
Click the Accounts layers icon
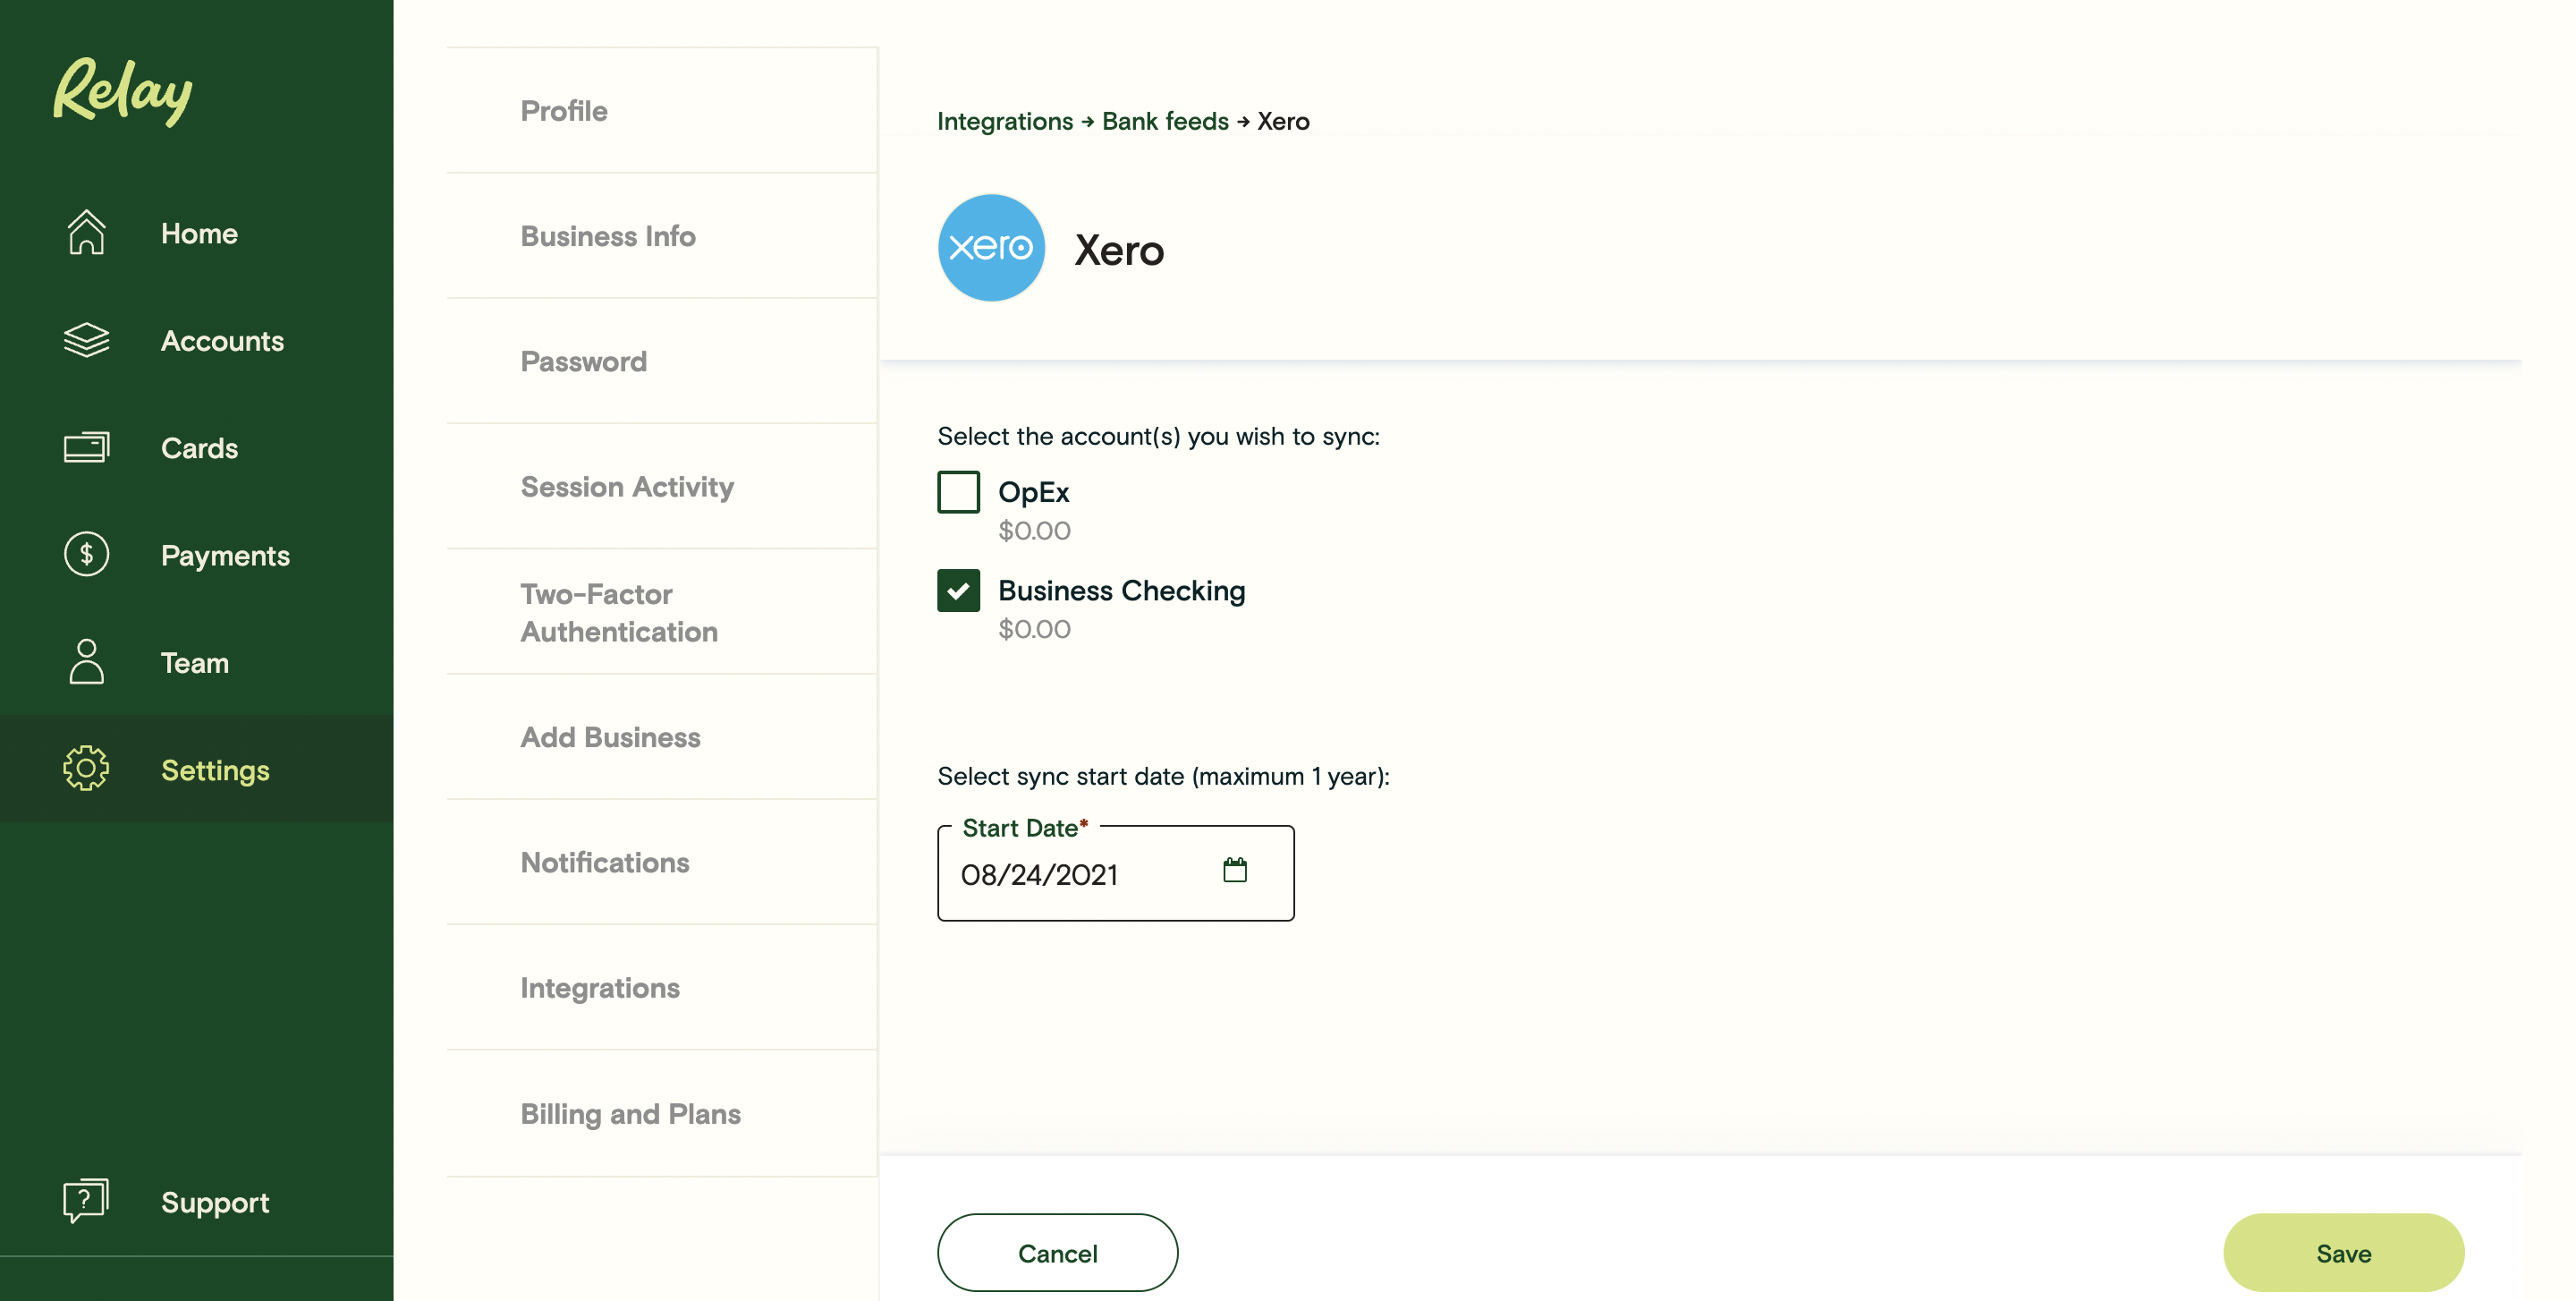[86, 340]
